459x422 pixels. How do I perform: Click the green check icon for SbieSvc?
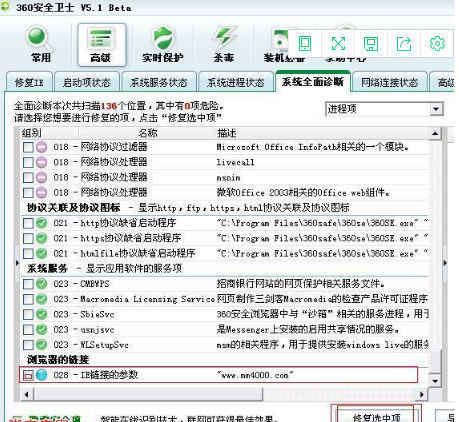pyautogui.click(x=42, y=314)
